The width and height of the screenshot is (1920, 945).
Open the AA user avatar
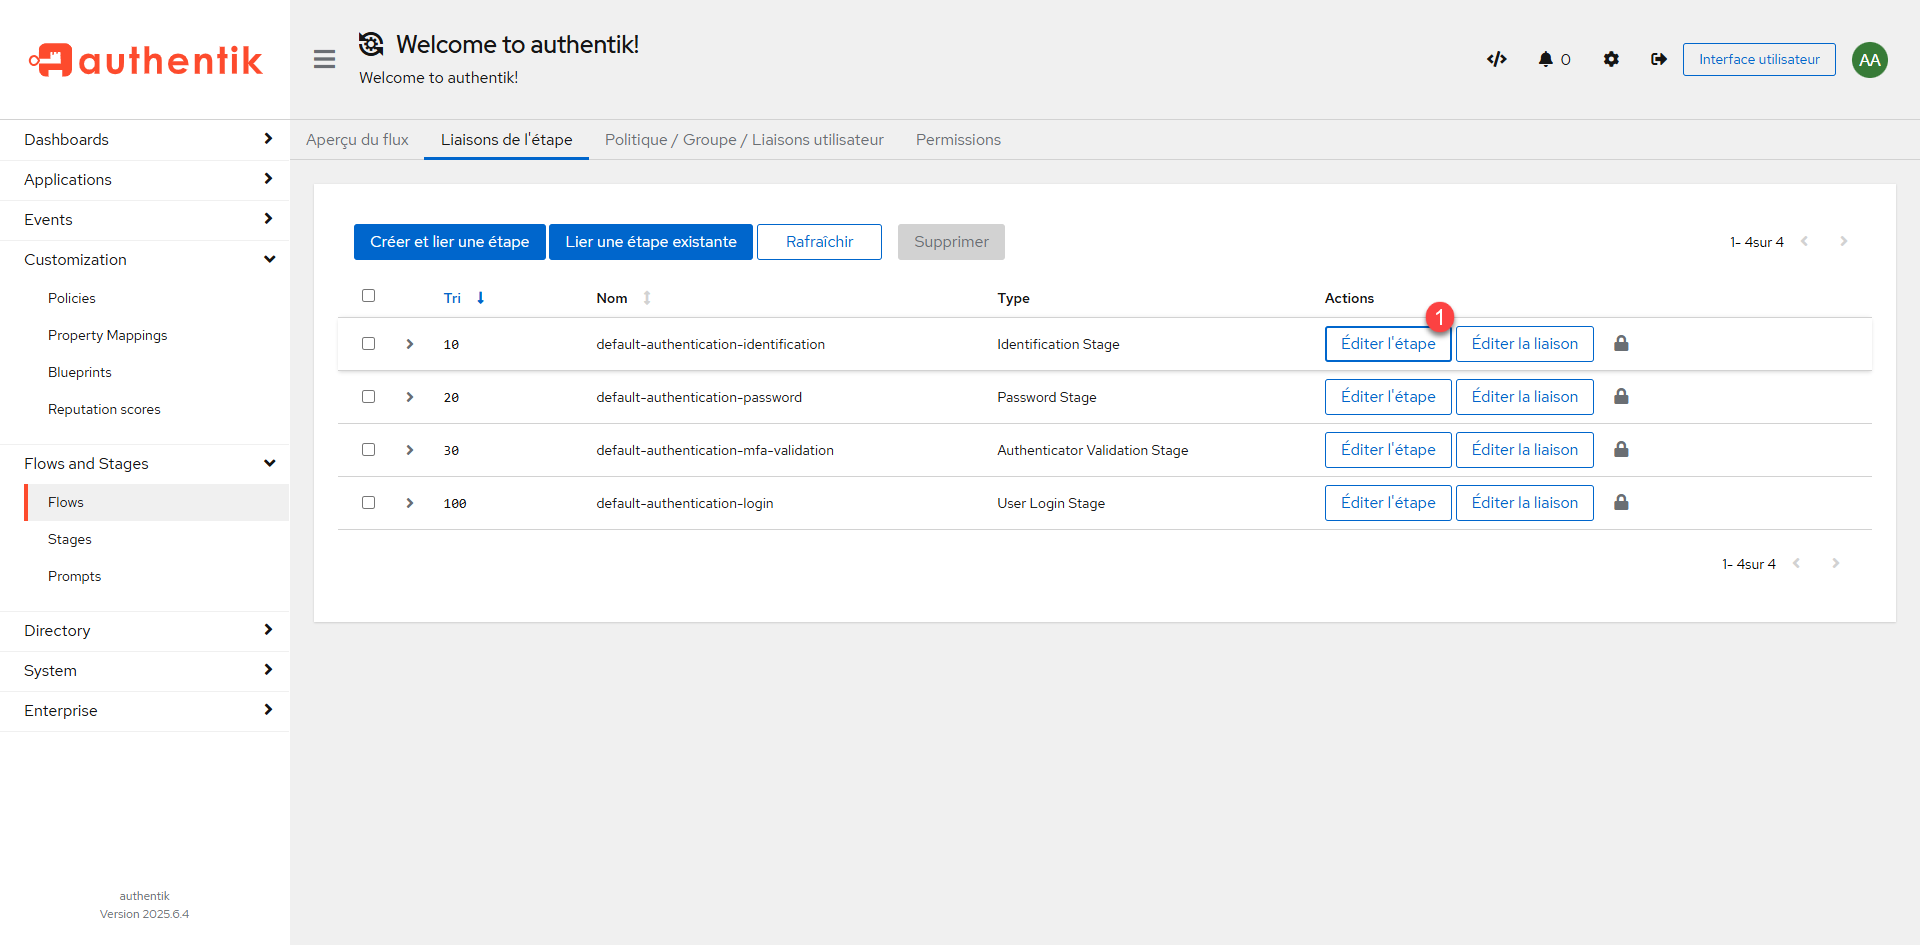[x=1869, y=60]
